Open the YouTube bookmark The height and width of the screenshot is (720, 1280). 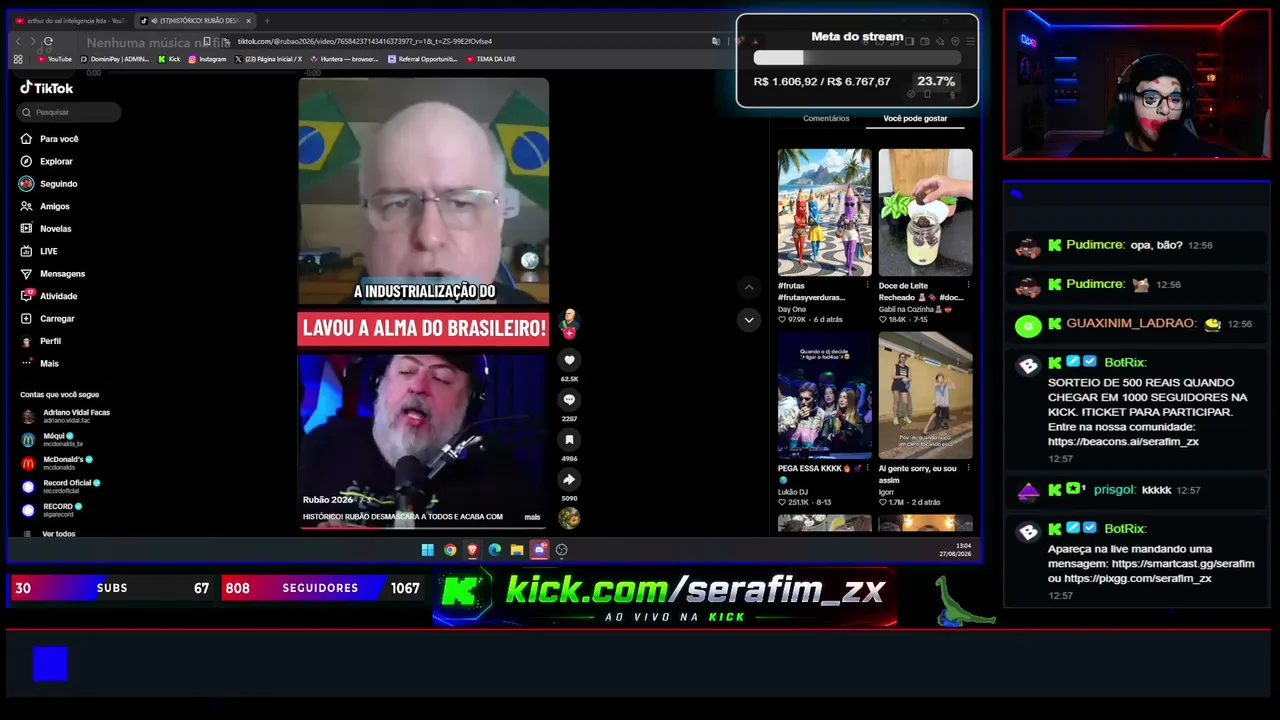[x=55, y=59]
